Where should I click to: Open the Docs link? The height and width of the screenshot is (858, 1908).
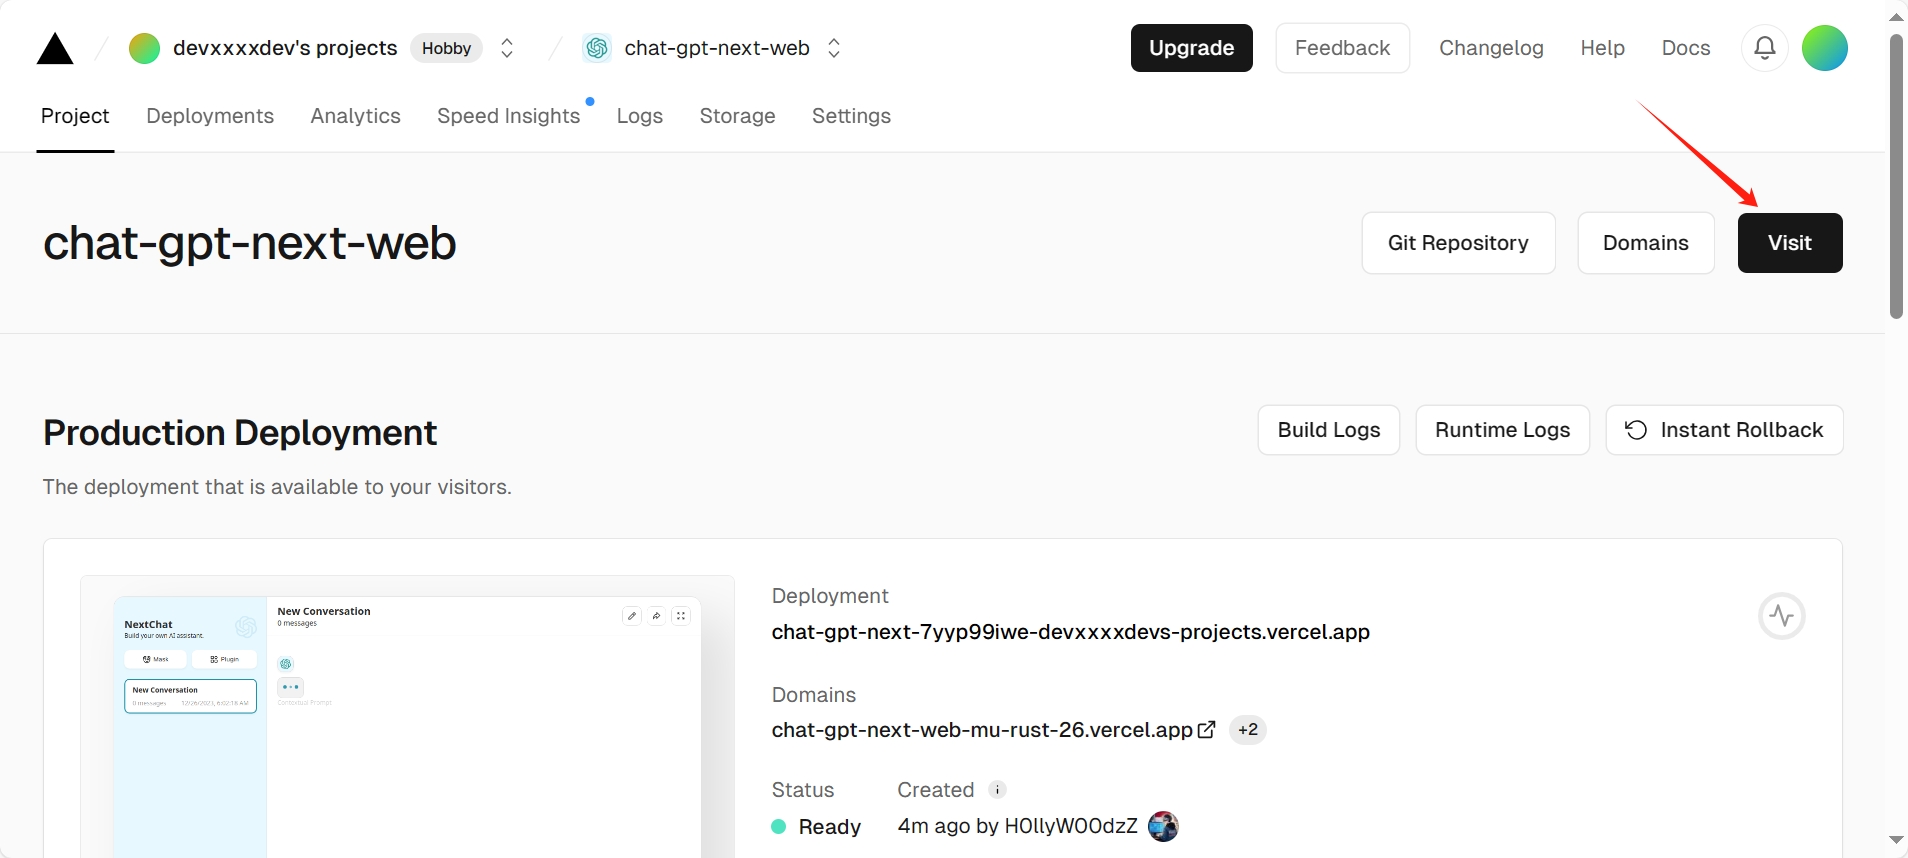[x=1686, y=48]
